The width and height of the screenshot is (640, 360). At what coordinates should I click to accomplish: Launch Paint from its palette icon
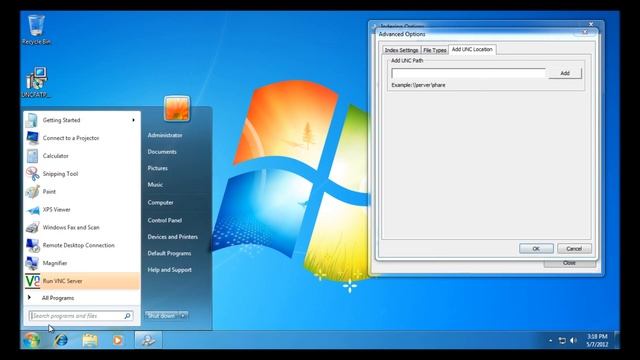point(32,191)
